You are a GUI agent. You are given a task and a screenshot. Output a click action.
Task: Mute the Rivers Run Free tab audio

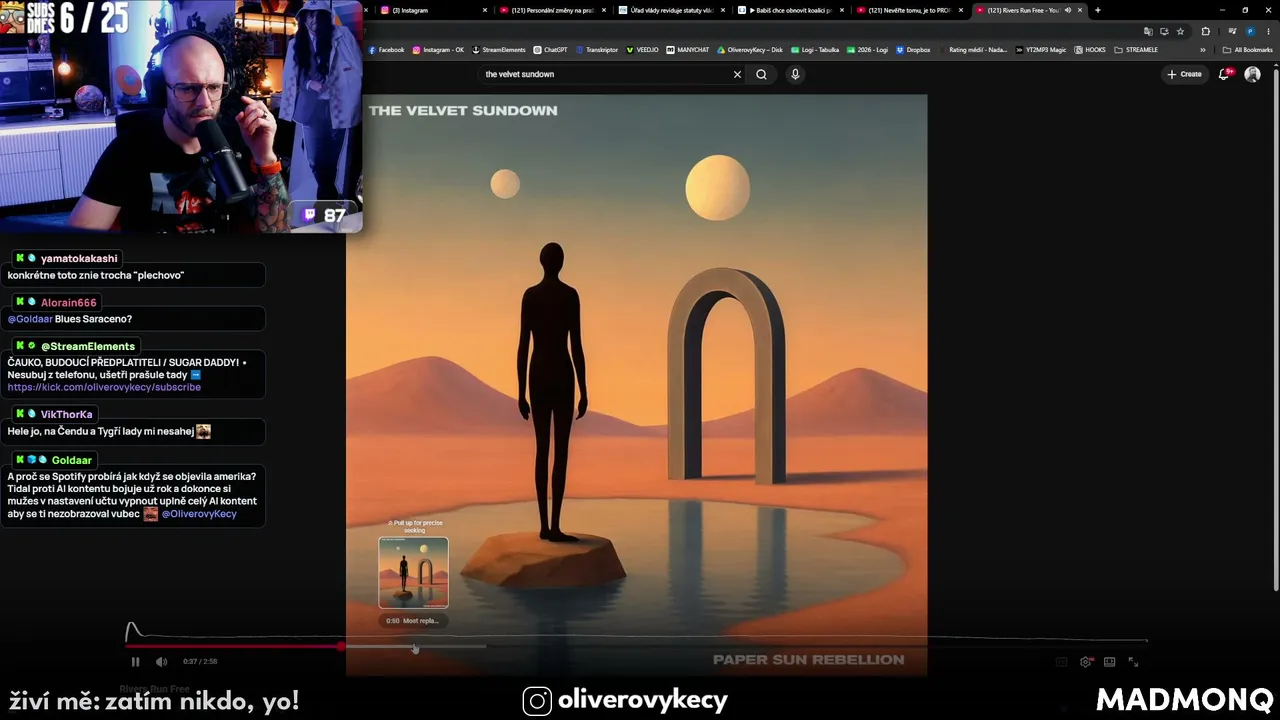coord(1068,10)
